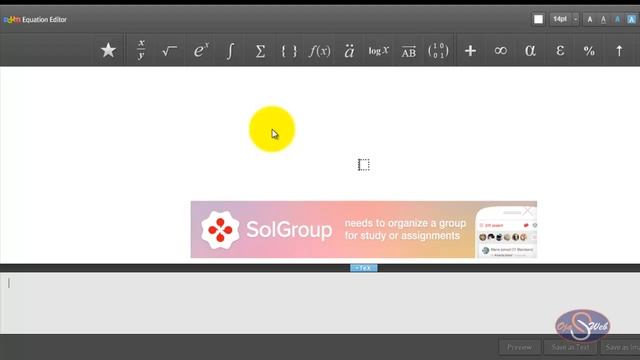The image size is (640, 360).
Task: Open the Greek alpha letters palette
Action: [530, 51]
